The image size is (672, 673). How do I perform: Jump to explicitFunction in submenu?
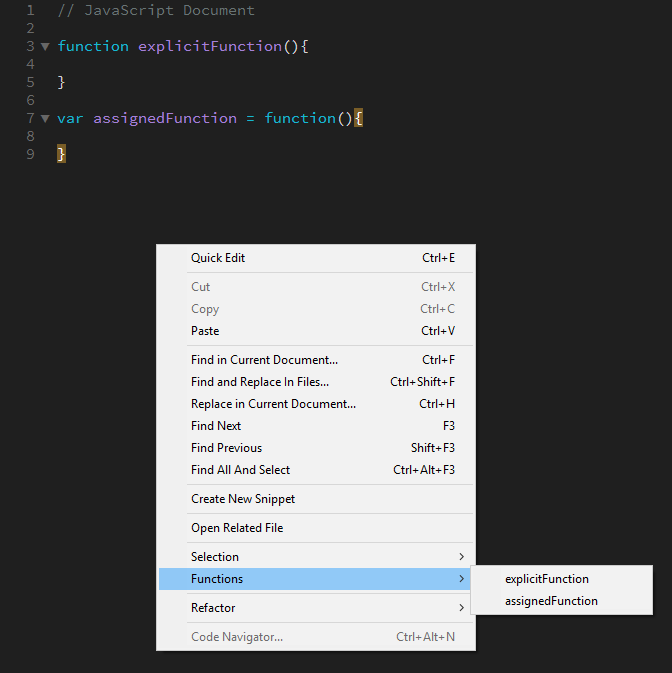click(x=547, y=579)
